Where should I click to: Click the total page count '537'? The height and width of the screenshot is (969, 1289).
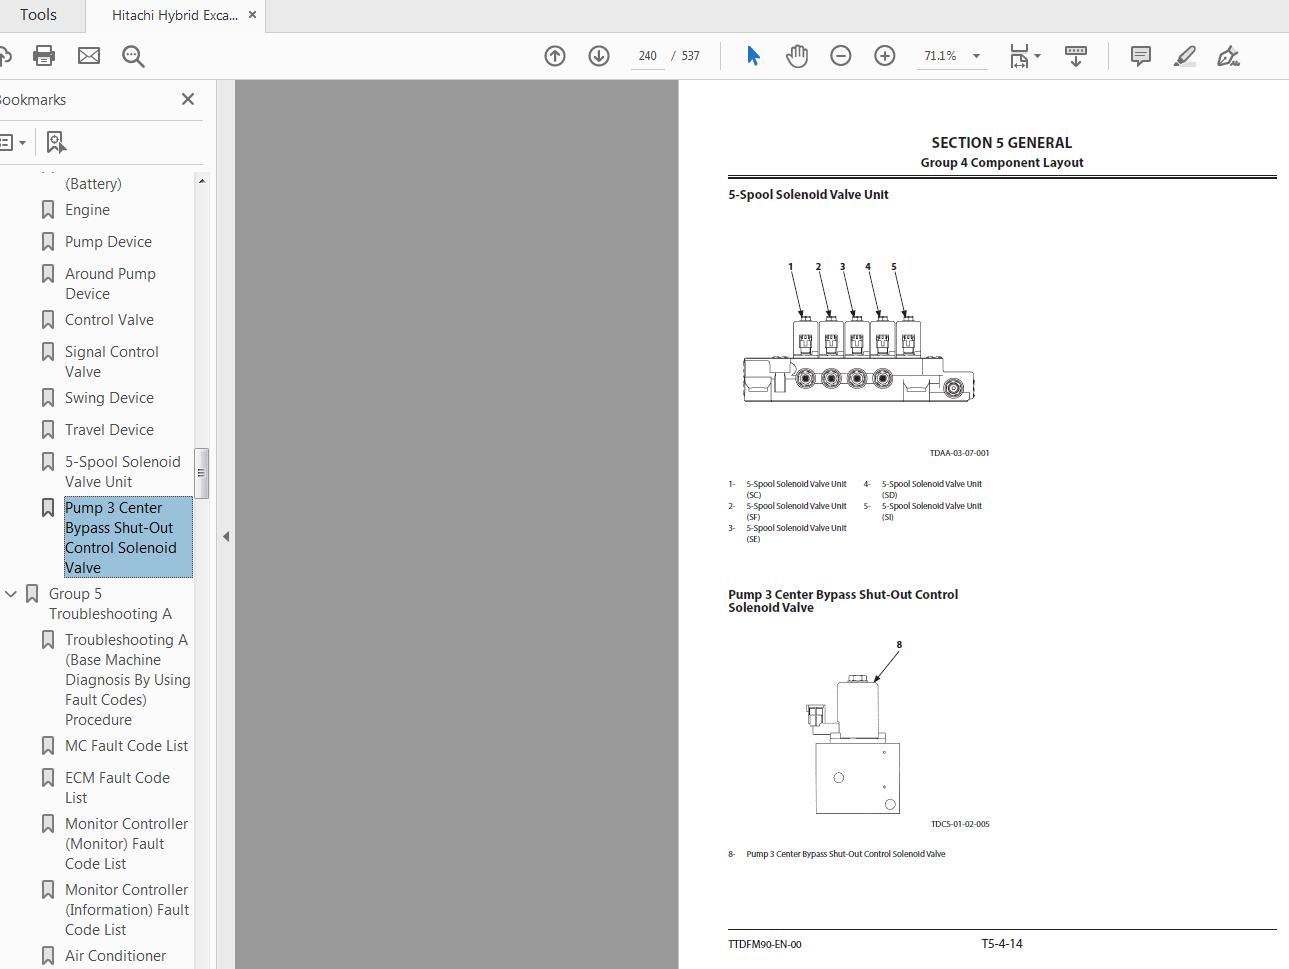click(x=690, y=56)
